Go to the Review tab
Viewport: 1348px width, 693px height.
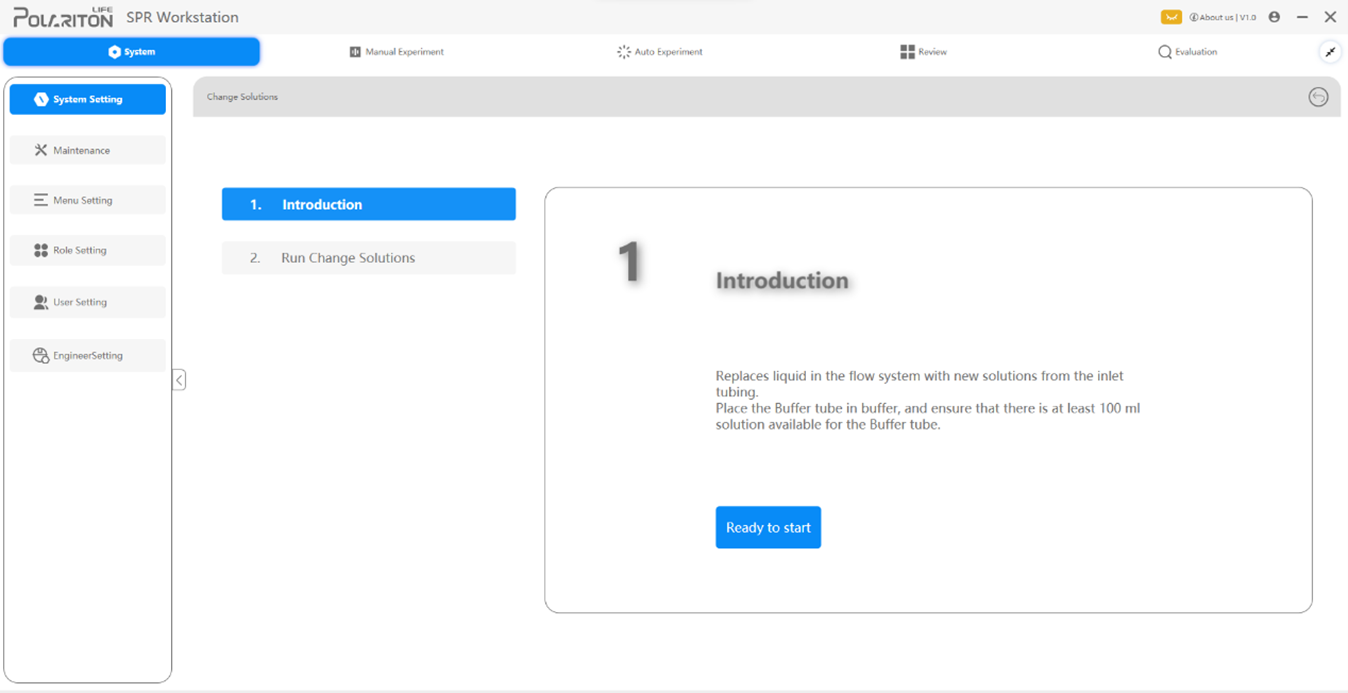(x=923, y=52)
